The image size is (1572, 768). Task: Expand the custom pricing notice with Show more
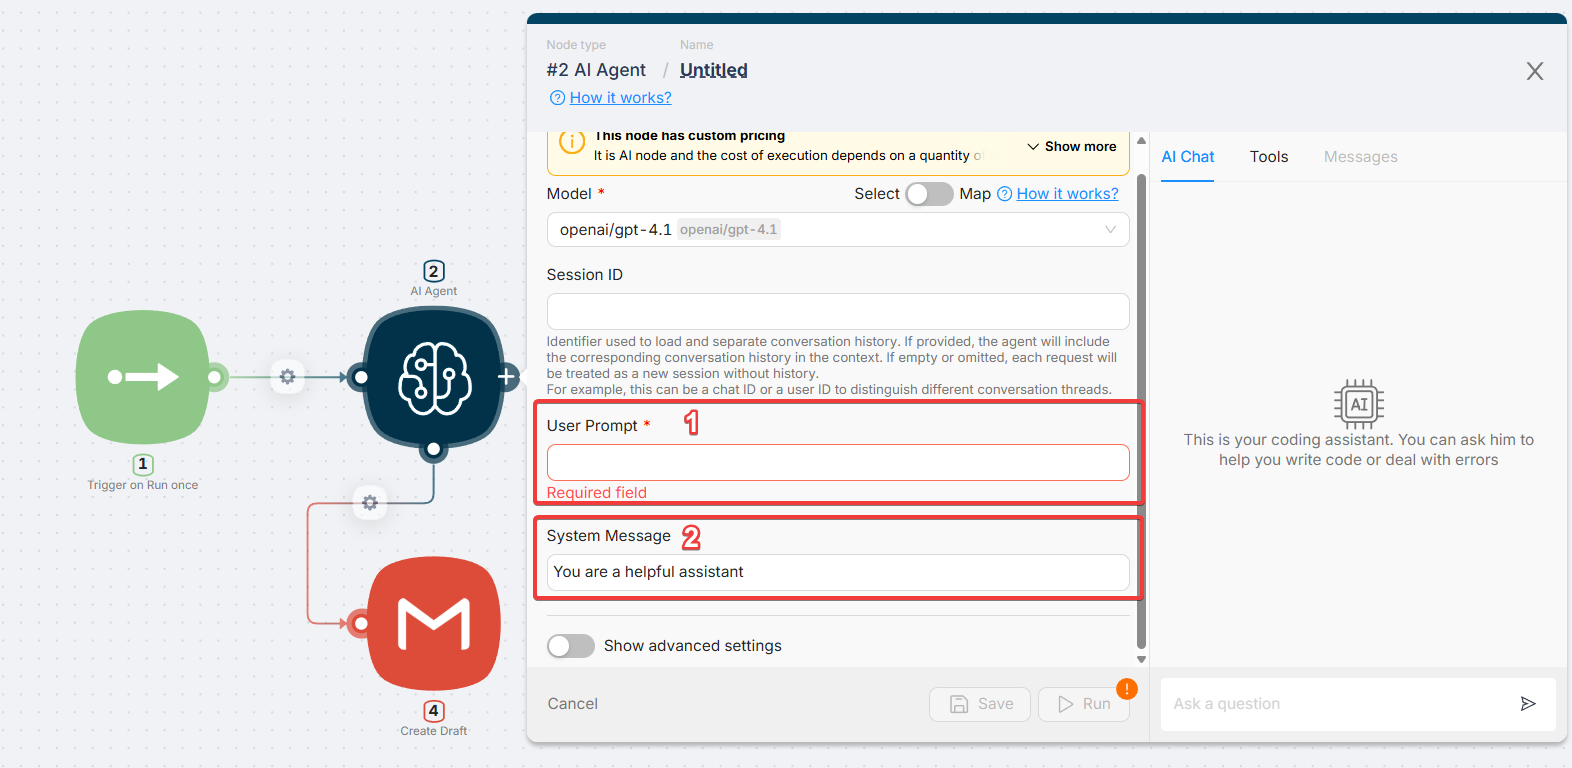(1071, 147)
